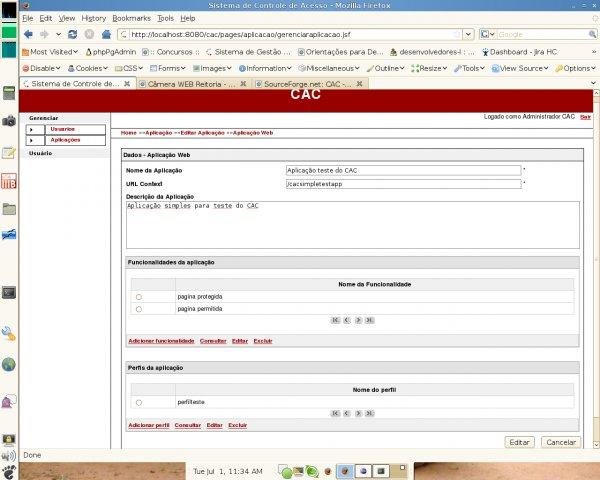Click the Sair logout link
The image size is (600, 480).
click(x=585, y=117)
